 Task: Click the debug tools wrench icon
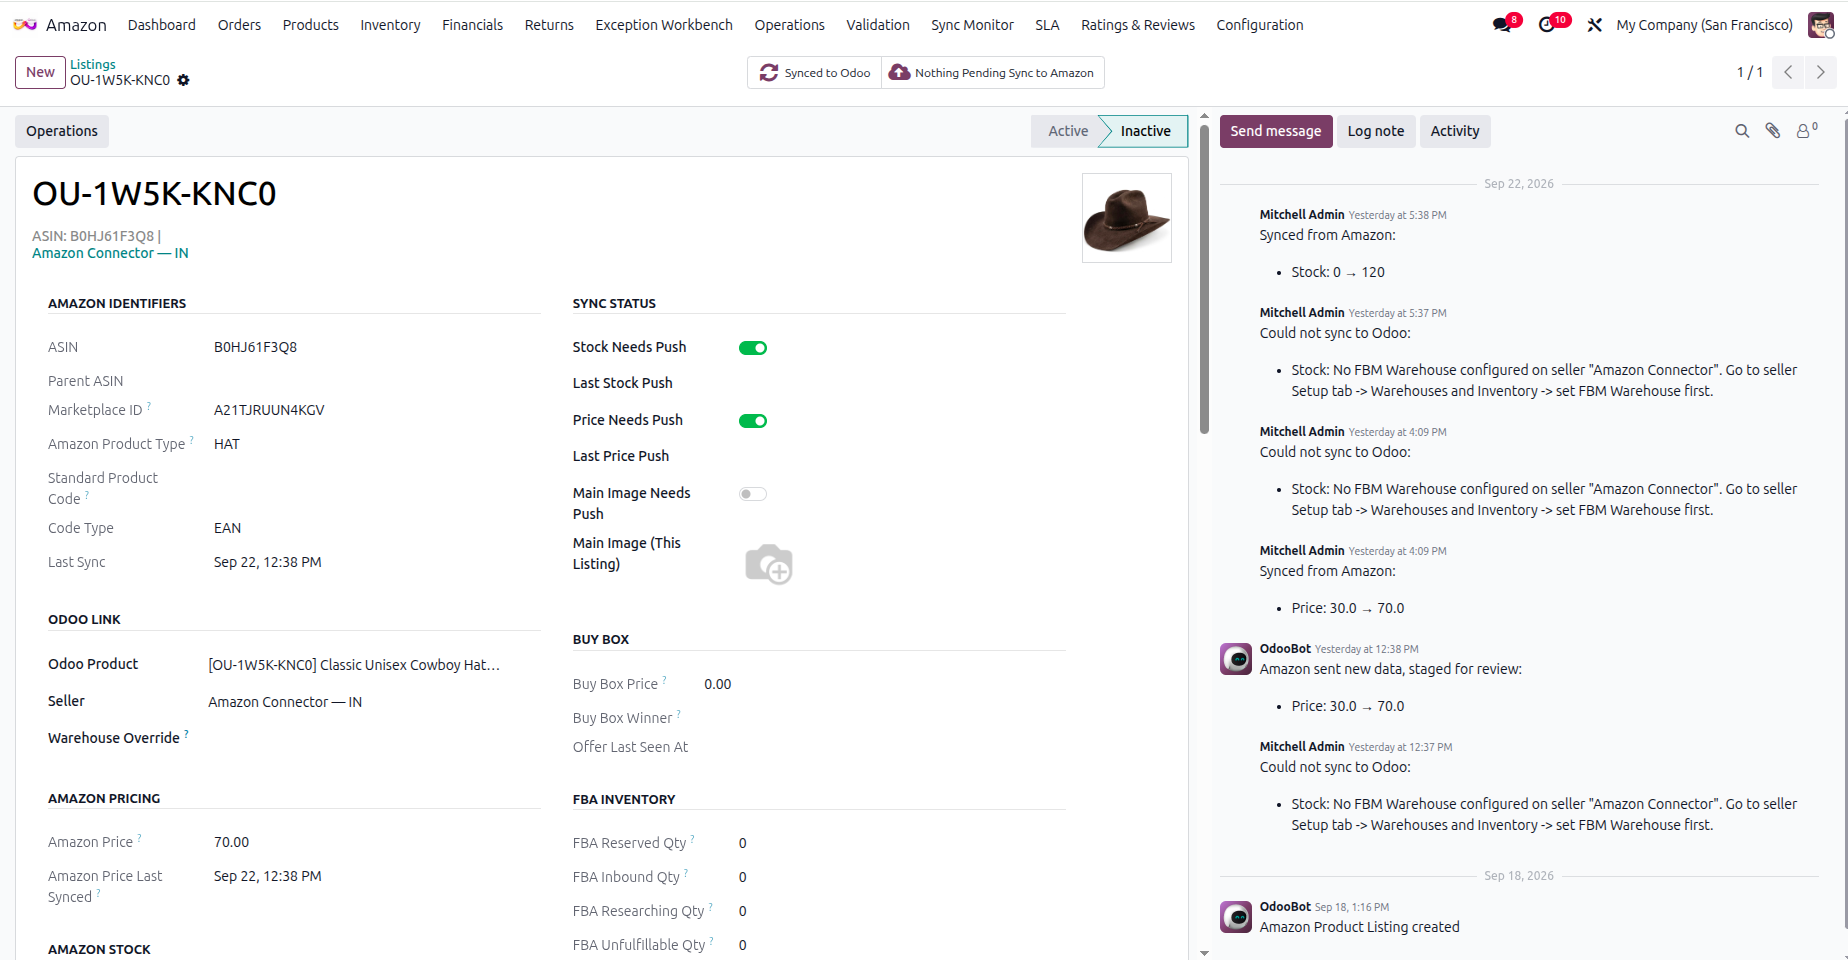(1595, 25)
